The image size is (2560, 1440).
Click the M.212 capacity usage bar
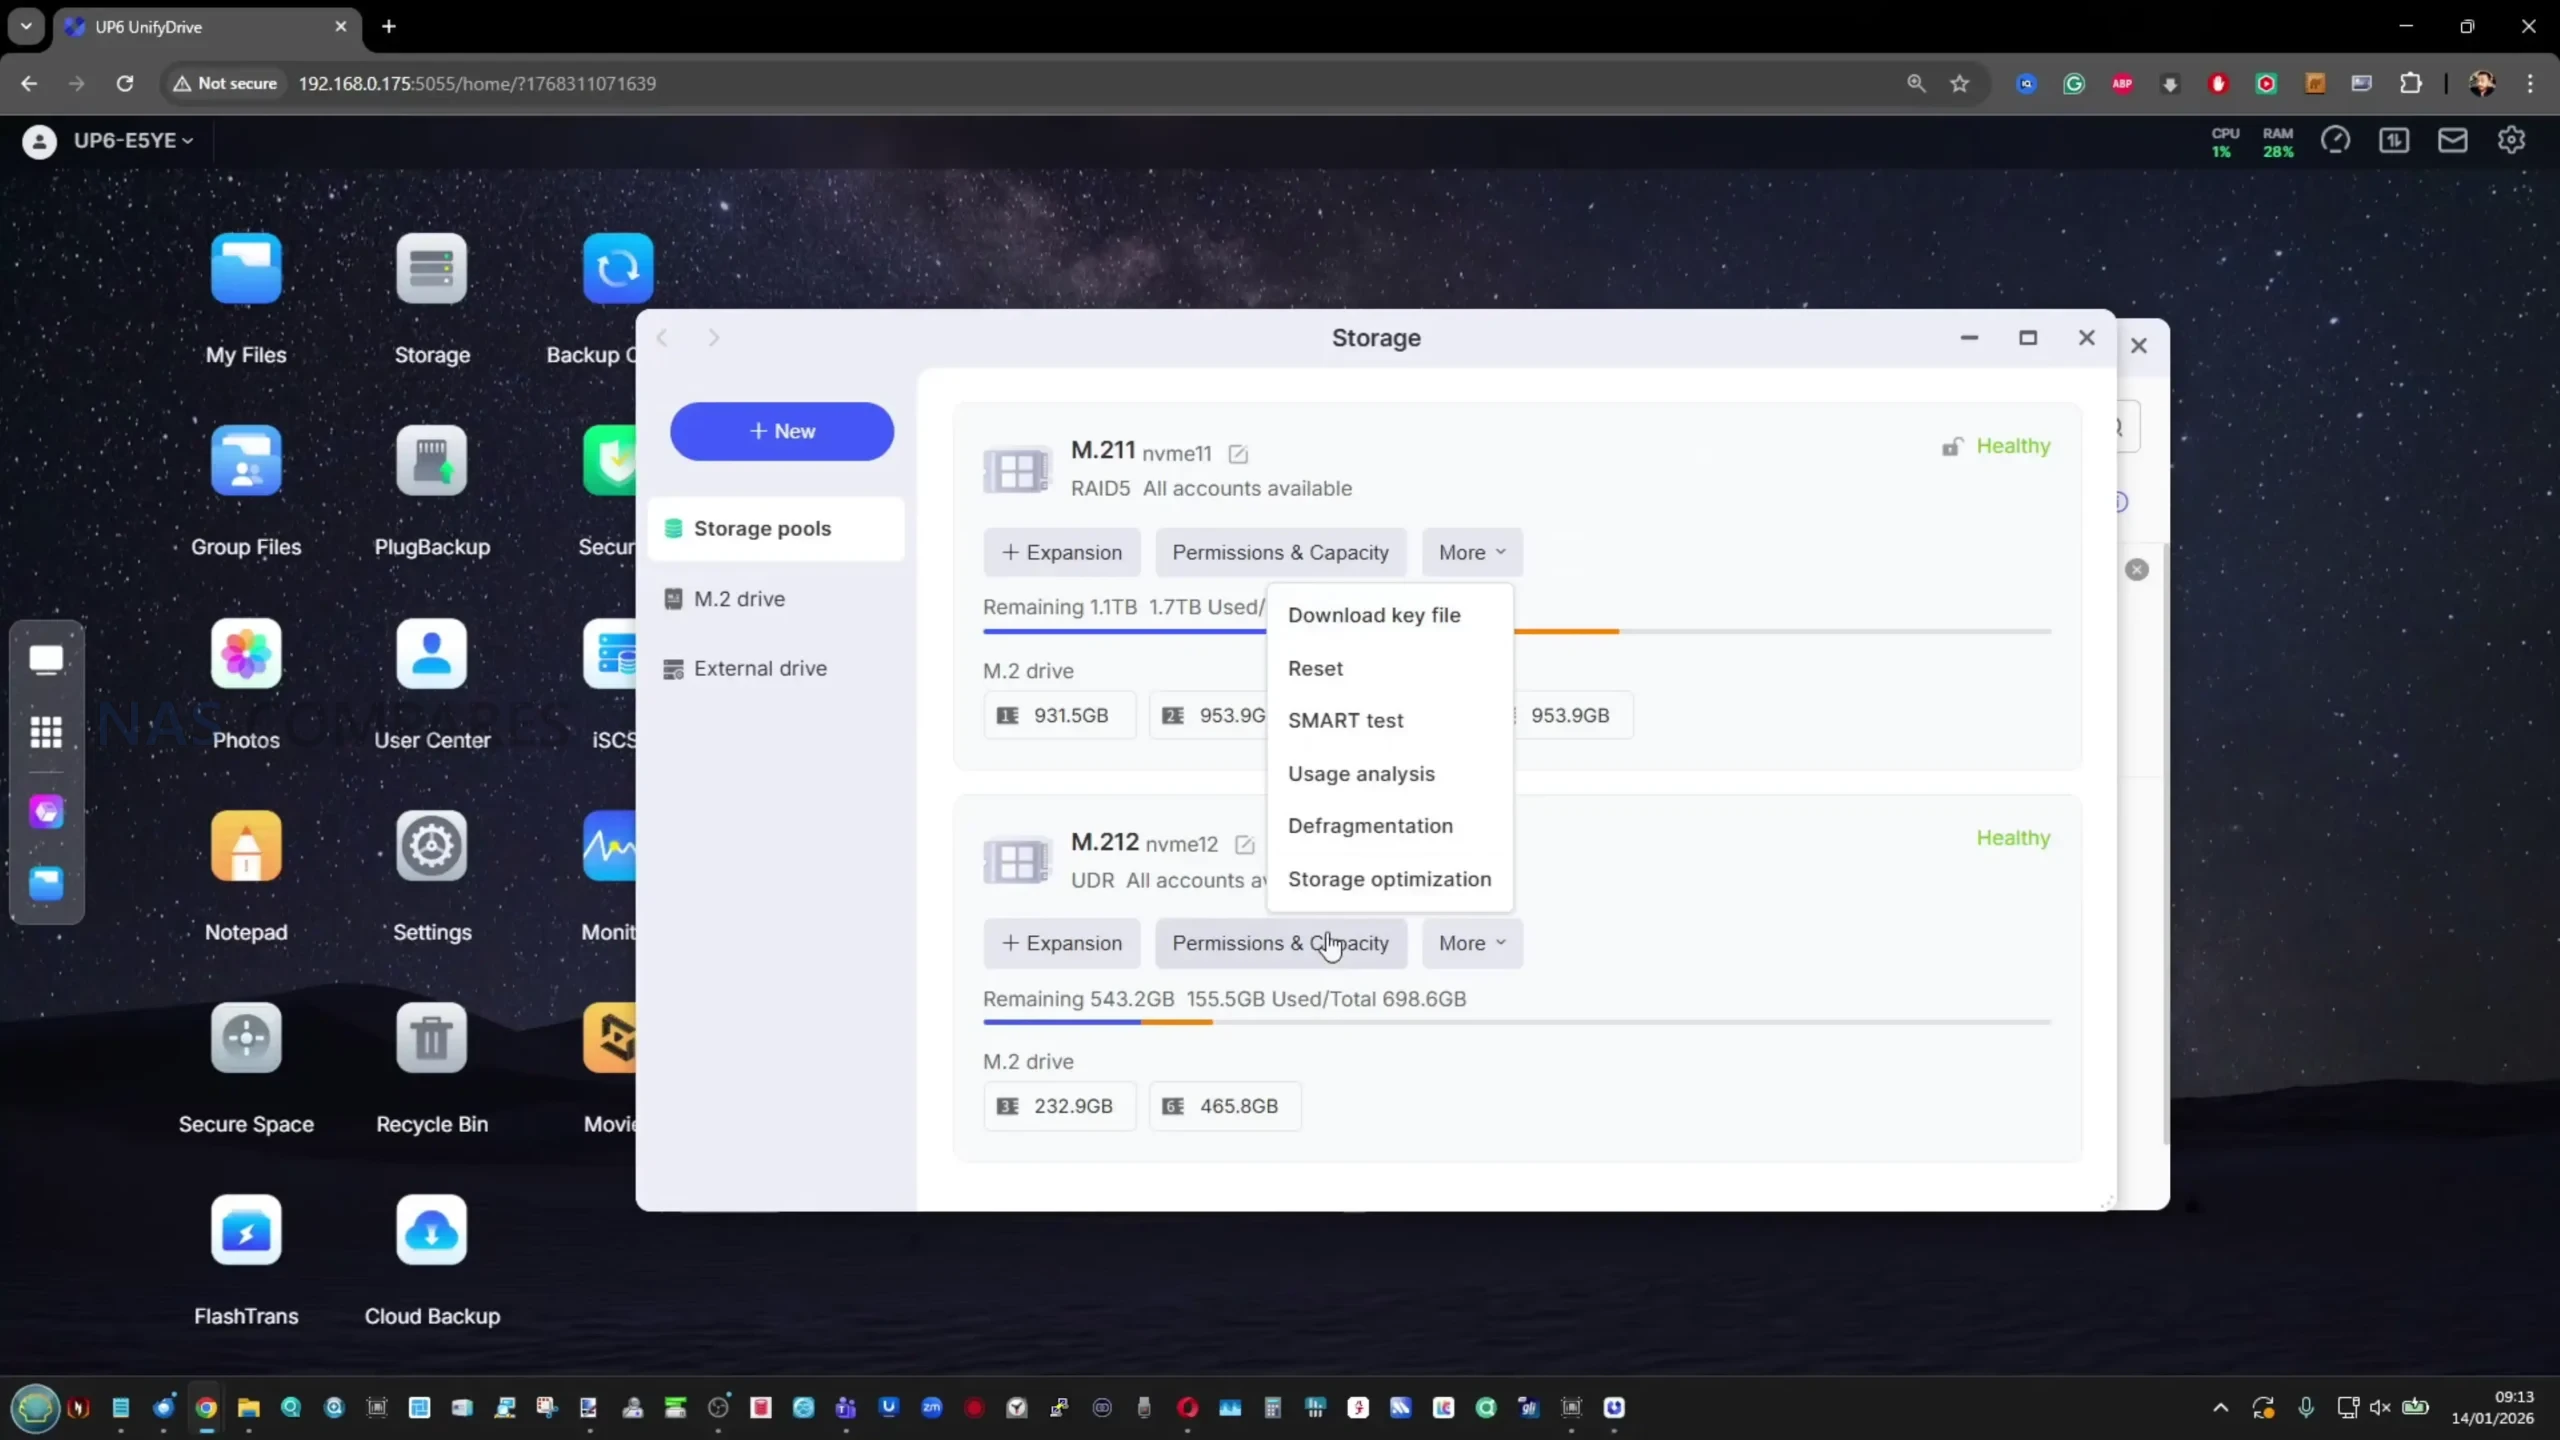(1515, 1022)
